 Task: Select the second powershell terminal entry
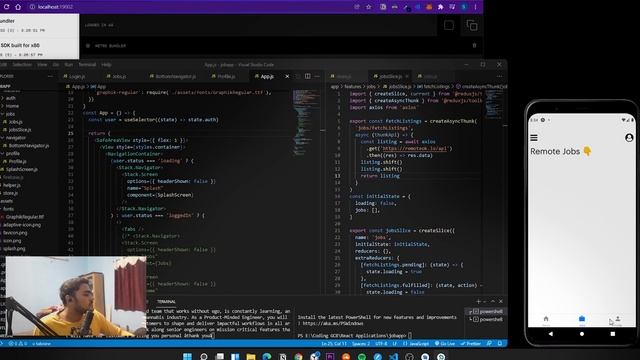487,319
